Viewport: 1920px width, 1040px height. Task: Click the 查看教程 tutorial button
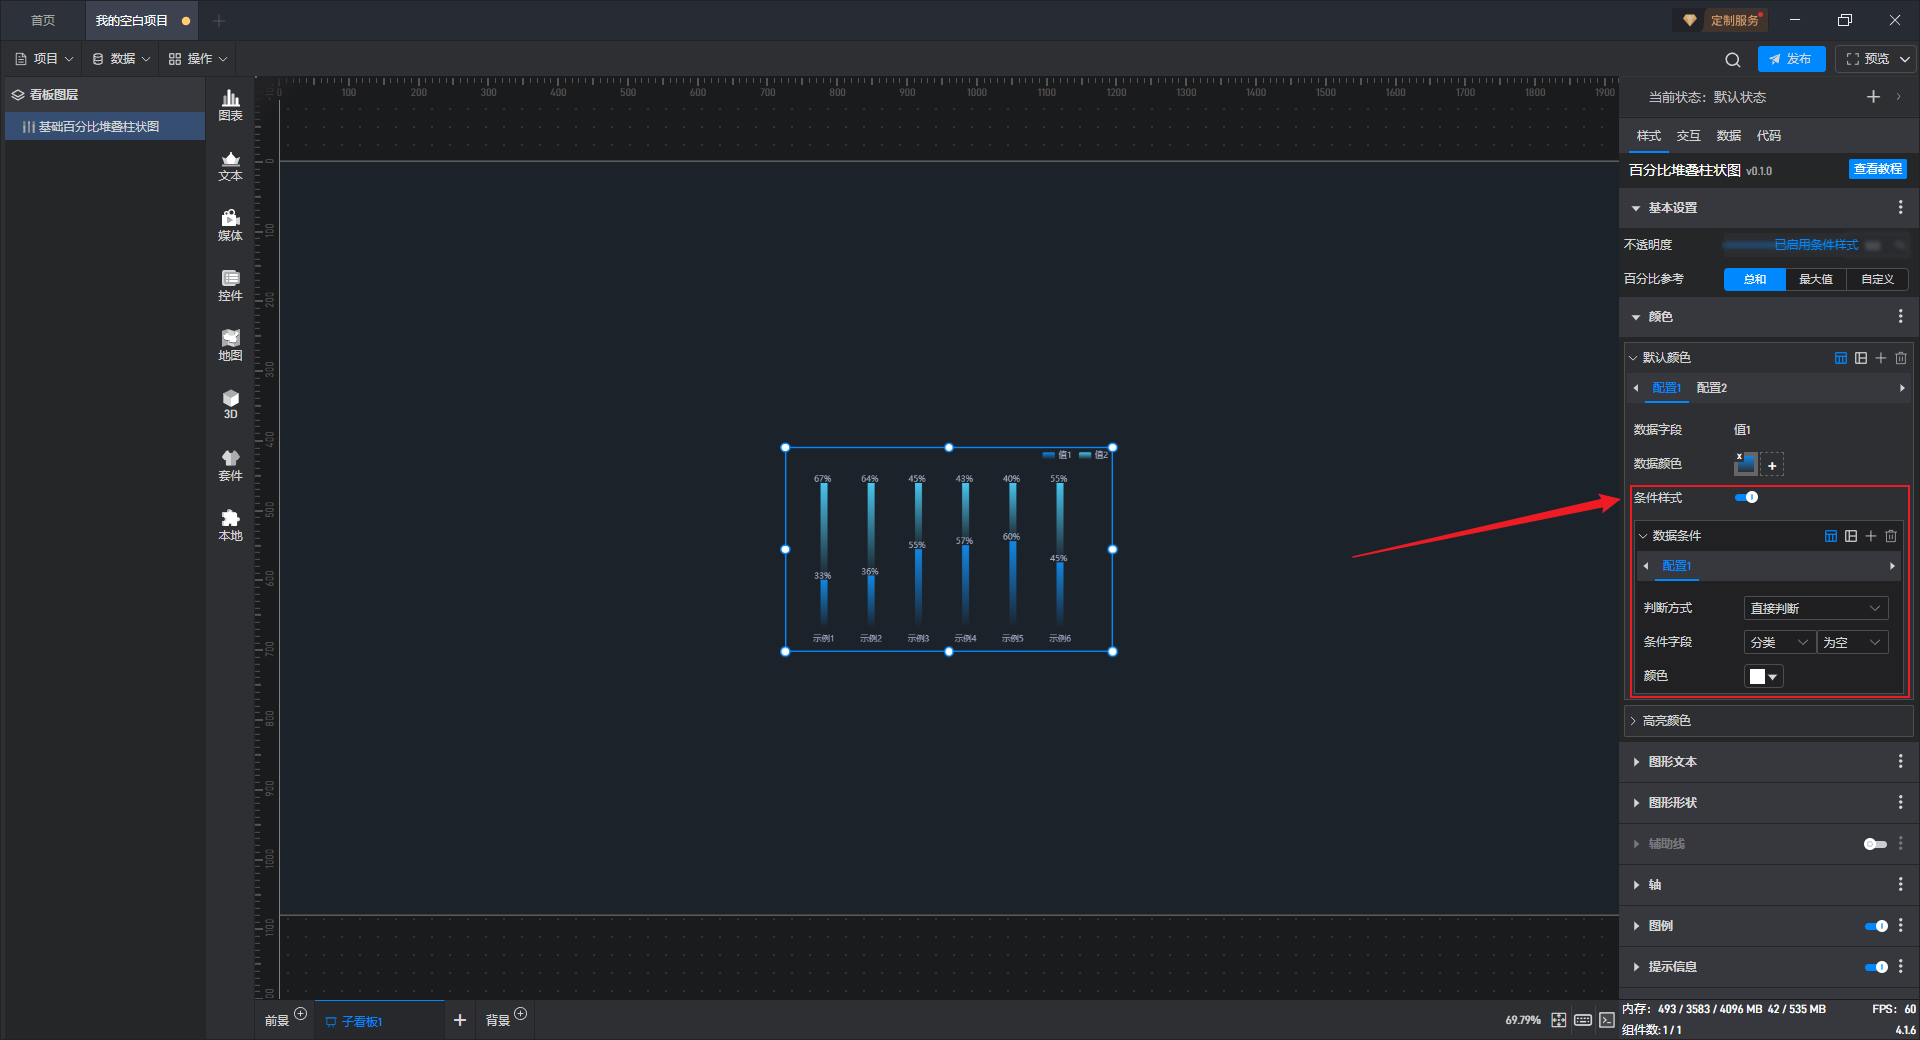point(1878,169)
